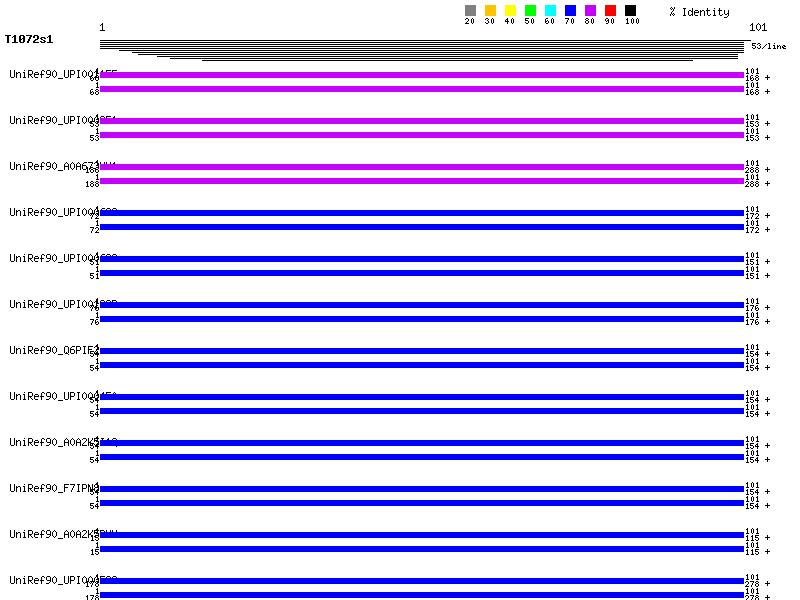Click the black query coverage line stack
This screenshot has width=800, height=600.
422,49
